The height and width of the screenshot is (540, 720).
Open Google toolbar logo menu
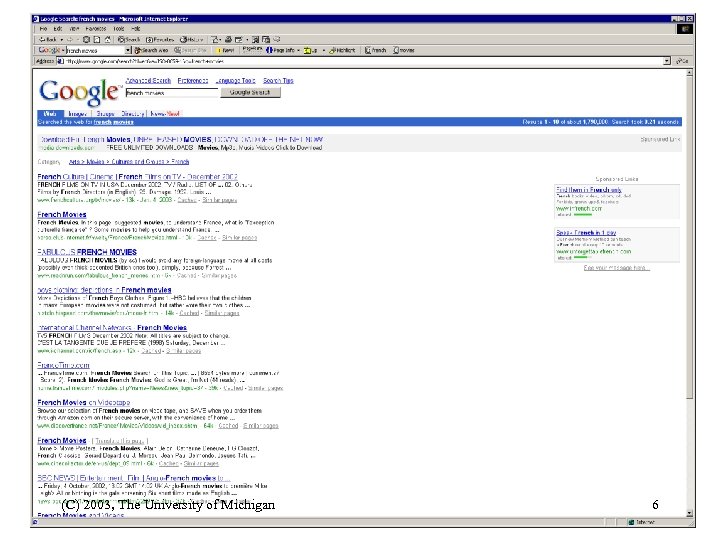[51, 50]
